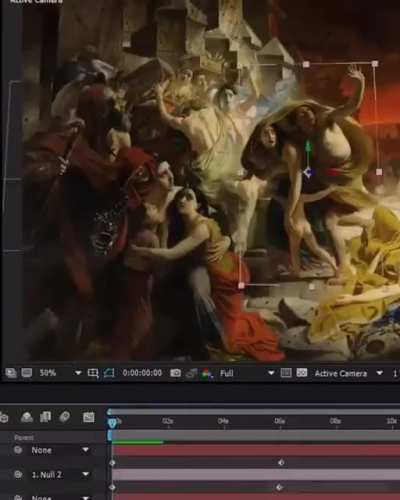Toggle the Motion Blur switch icon

pos(64,417)
